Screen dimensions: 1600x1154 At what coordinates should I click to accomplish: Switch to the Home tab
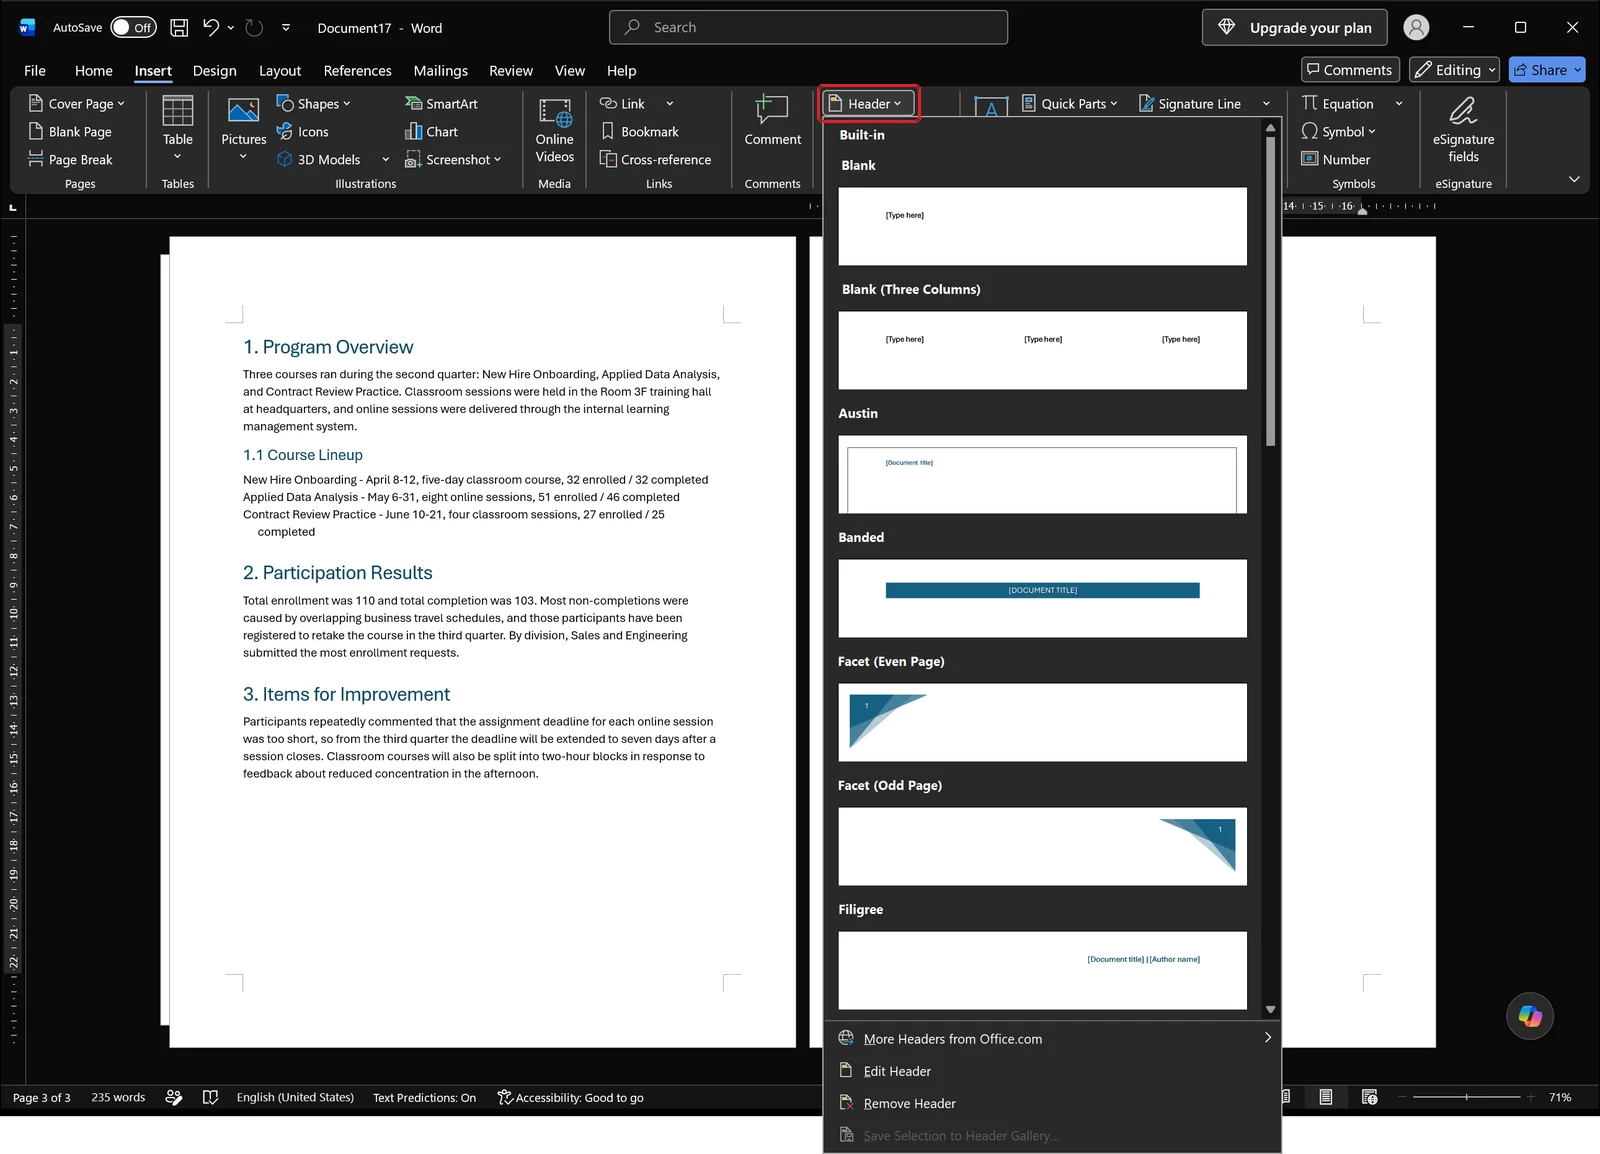coord(94,71)
